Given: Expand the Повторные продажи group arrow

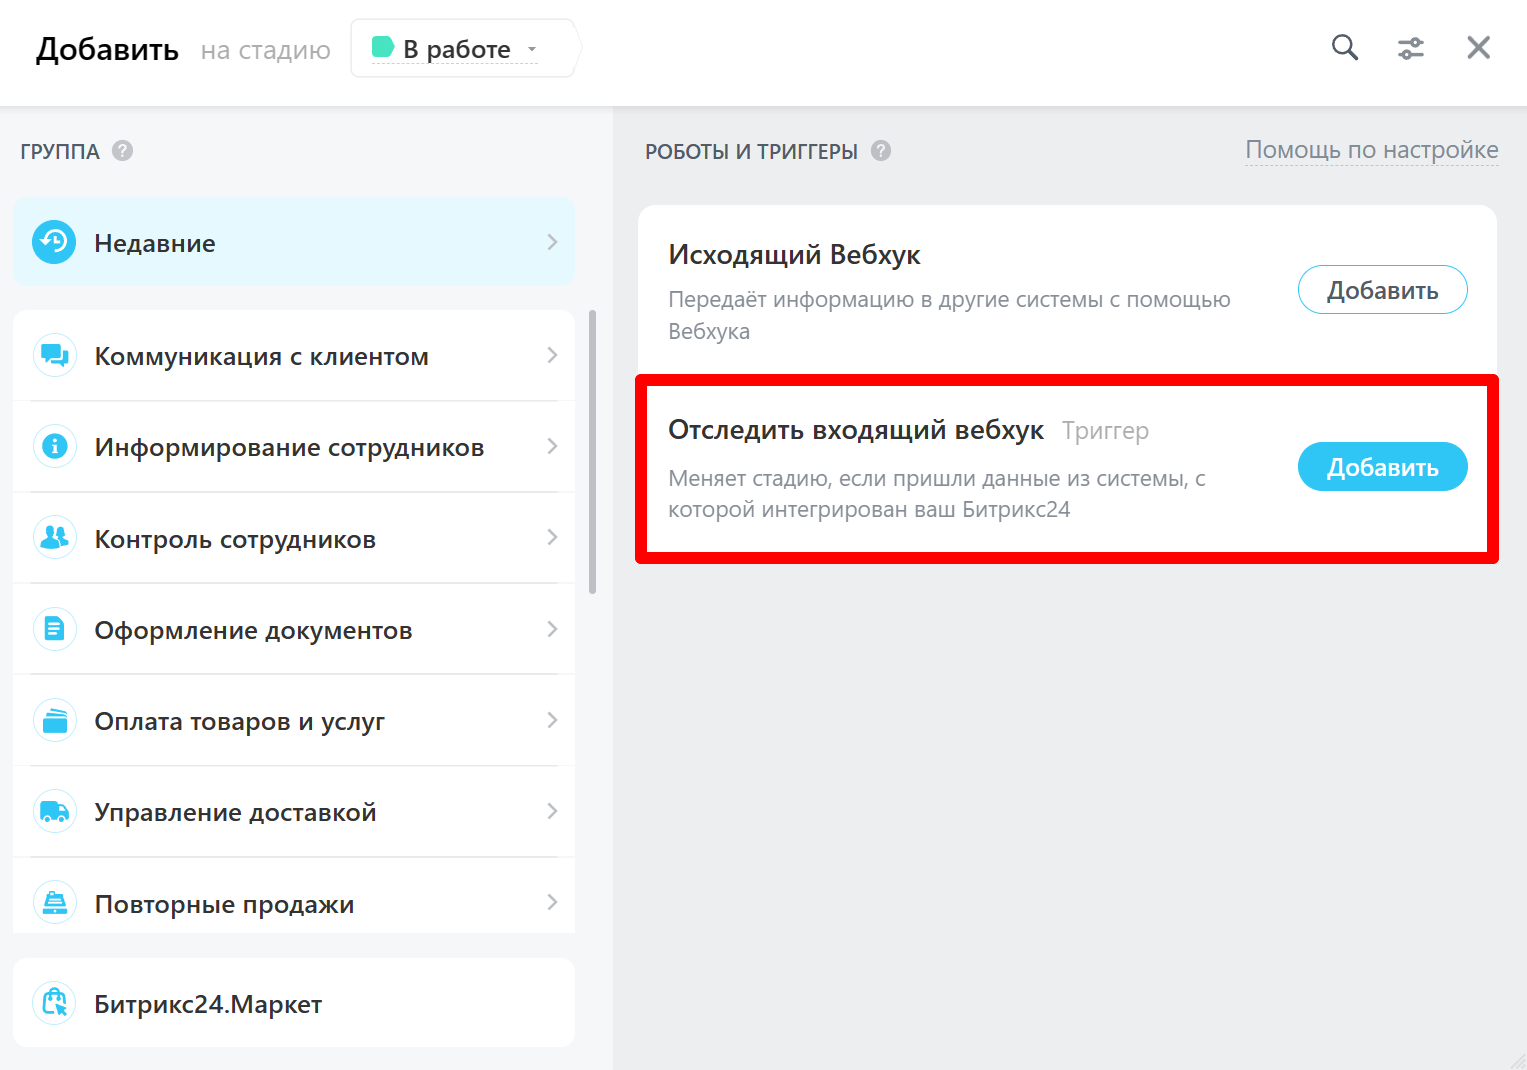Looking at the screenshot, I should [552, 902].
